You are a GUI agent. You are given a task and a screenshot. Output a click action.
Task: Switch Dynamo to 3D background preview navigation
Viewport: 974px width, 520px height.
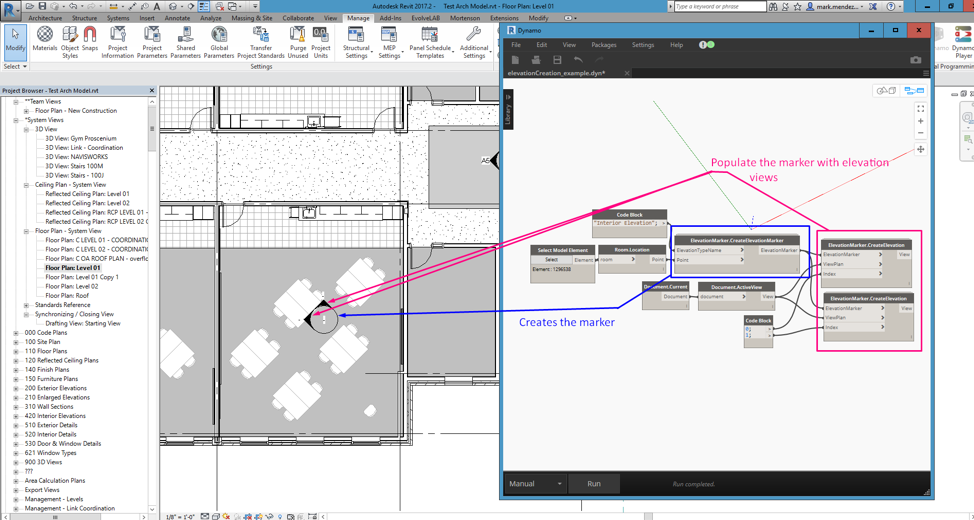pyautogui.click(x=886, y=91)
